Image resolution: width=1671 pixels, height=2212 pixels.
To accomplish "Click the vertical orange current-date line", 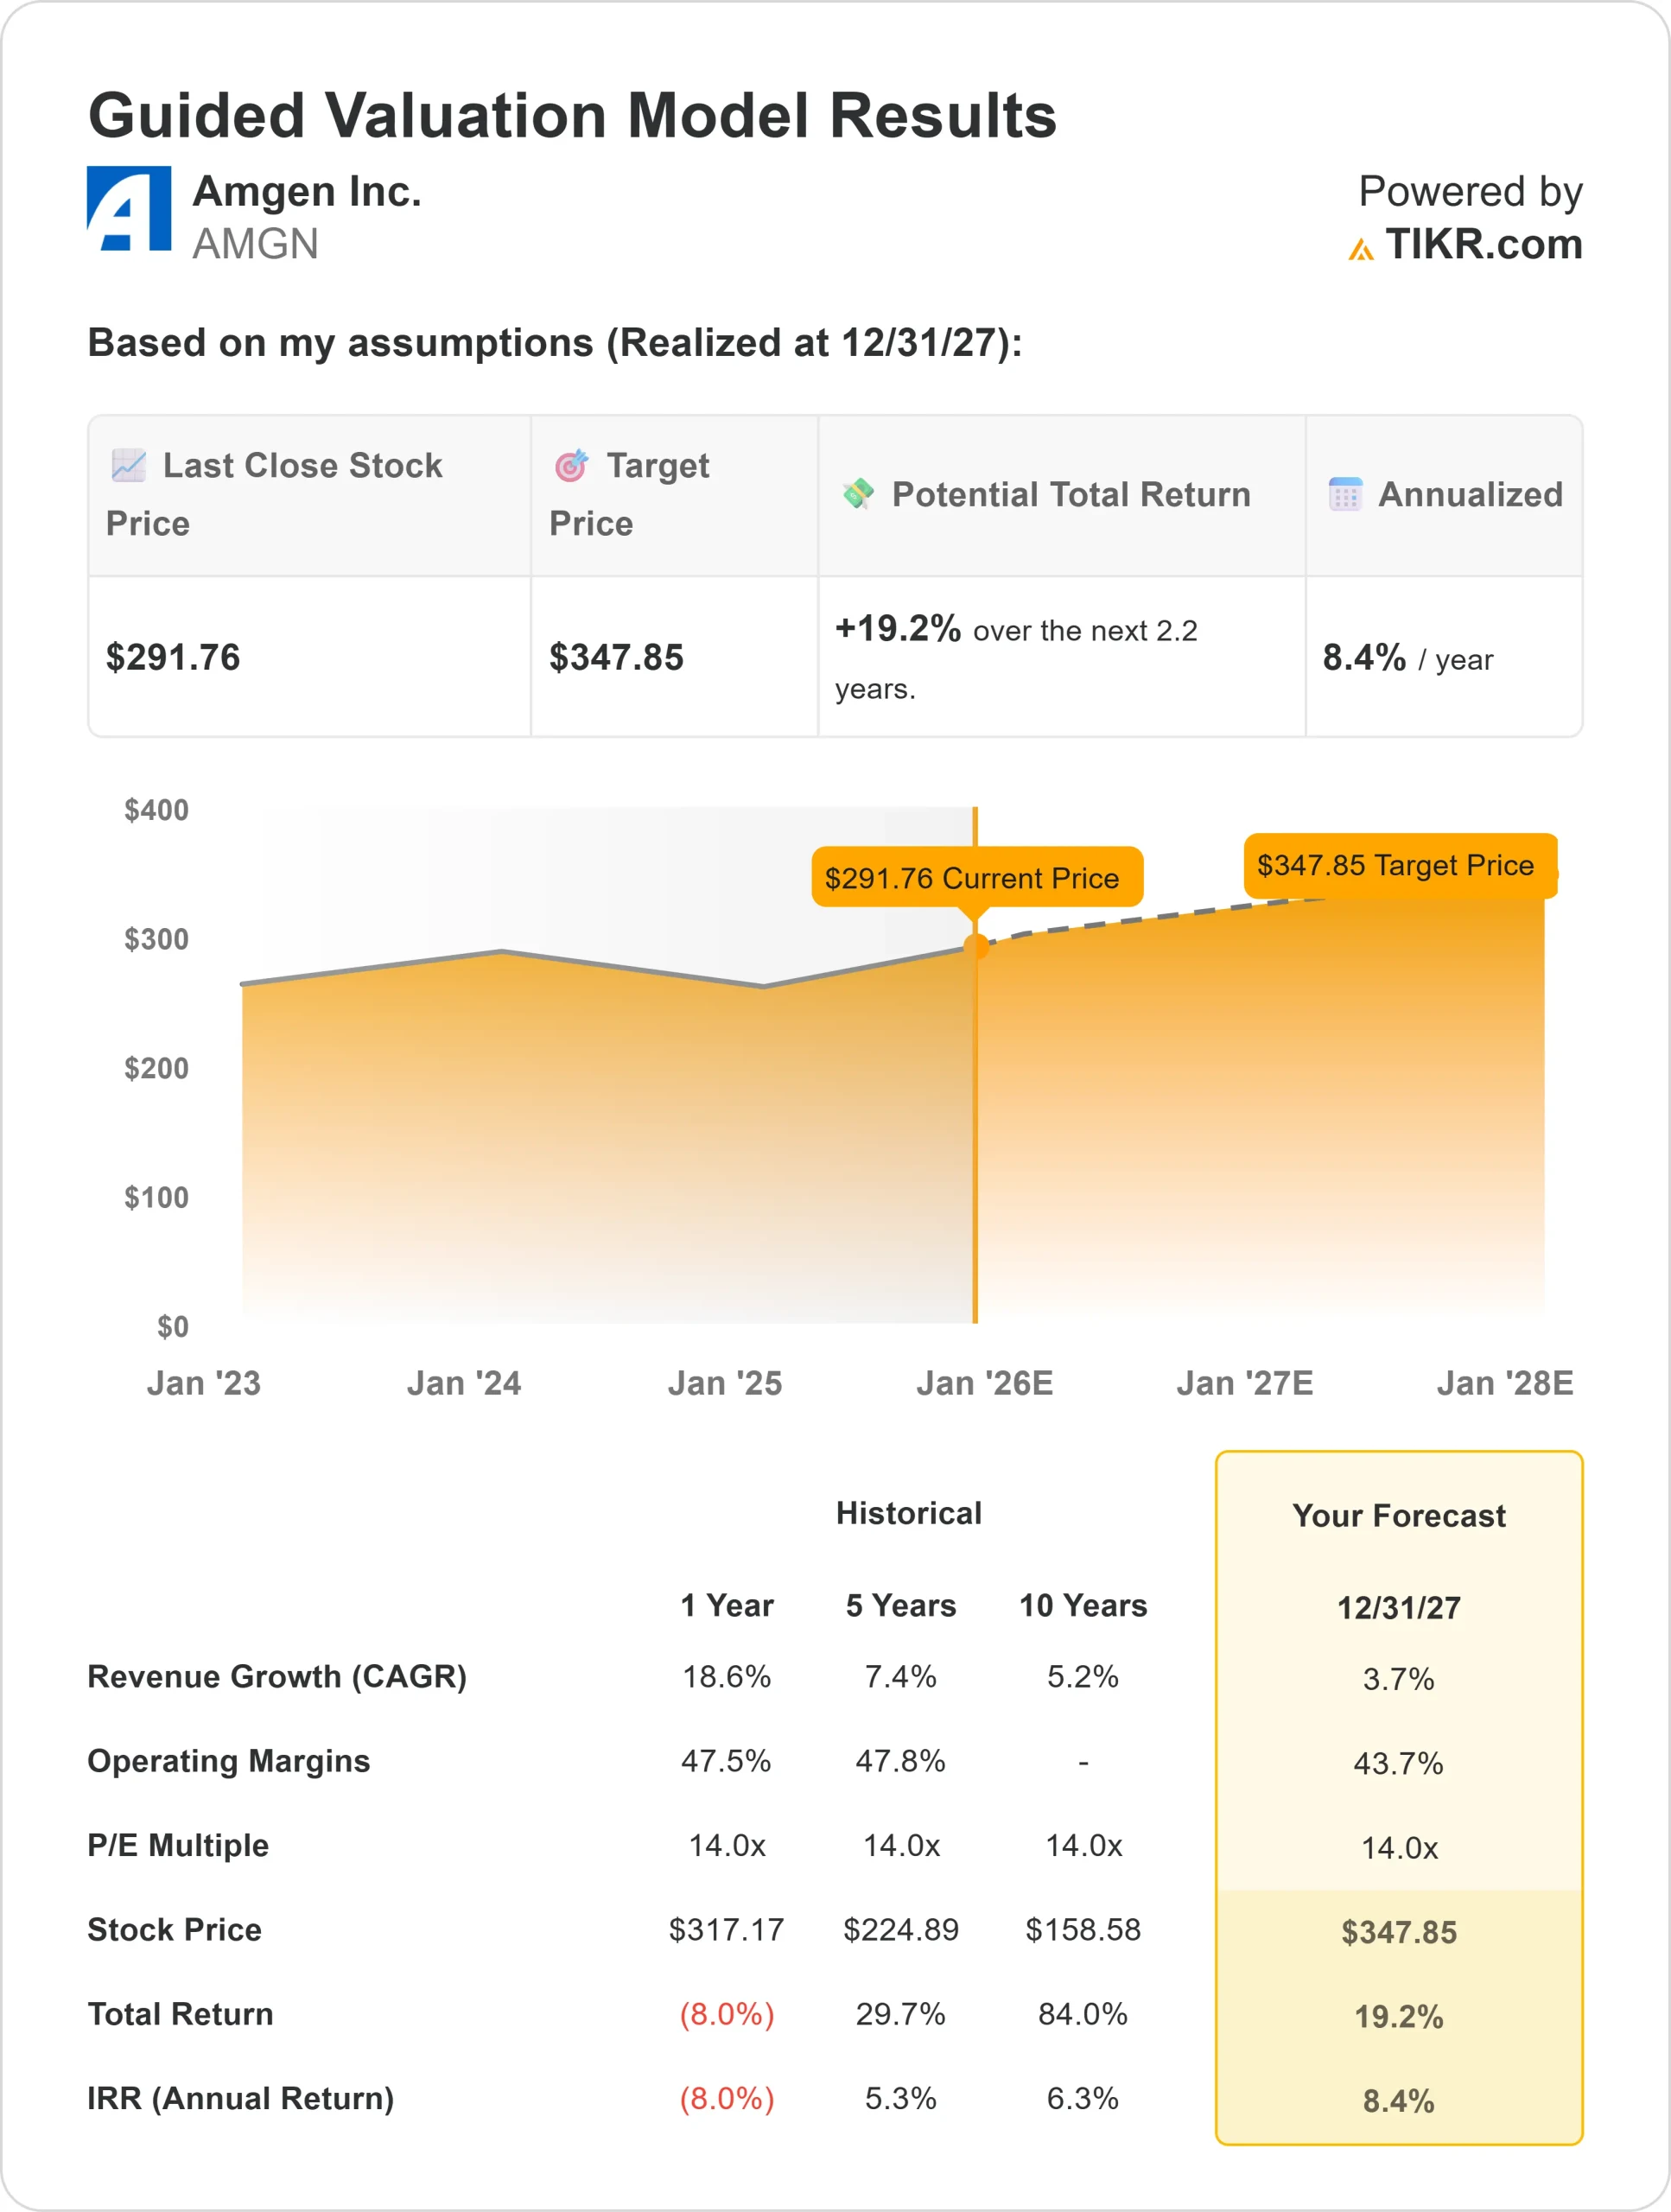I will click(x=976, y=1150).
